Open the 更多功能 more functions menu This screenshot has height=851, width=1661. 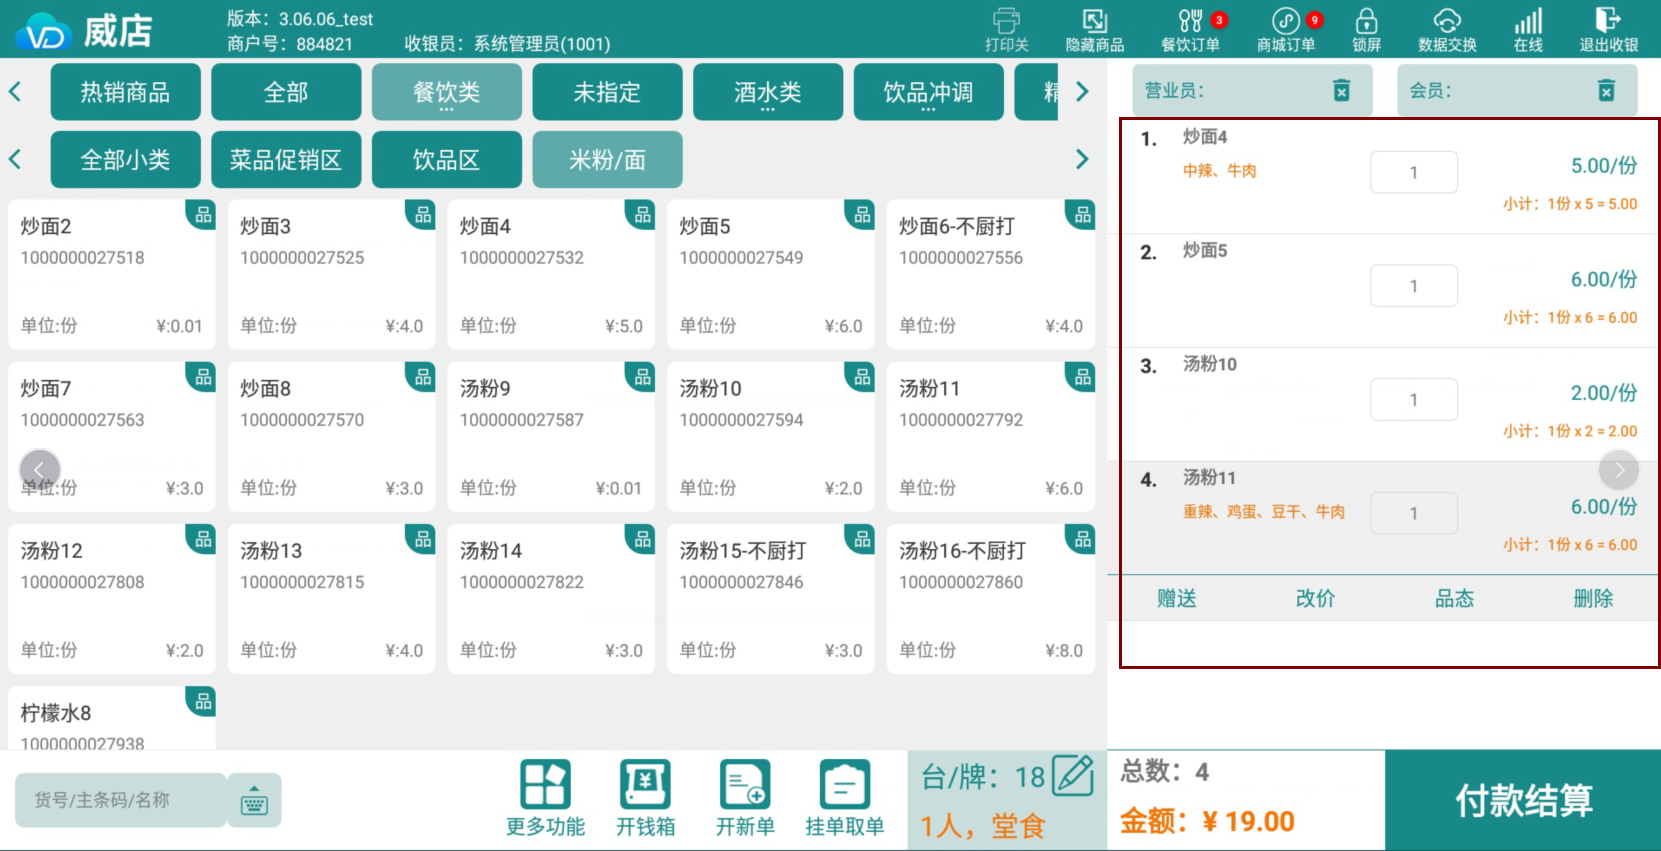[545, 798]
